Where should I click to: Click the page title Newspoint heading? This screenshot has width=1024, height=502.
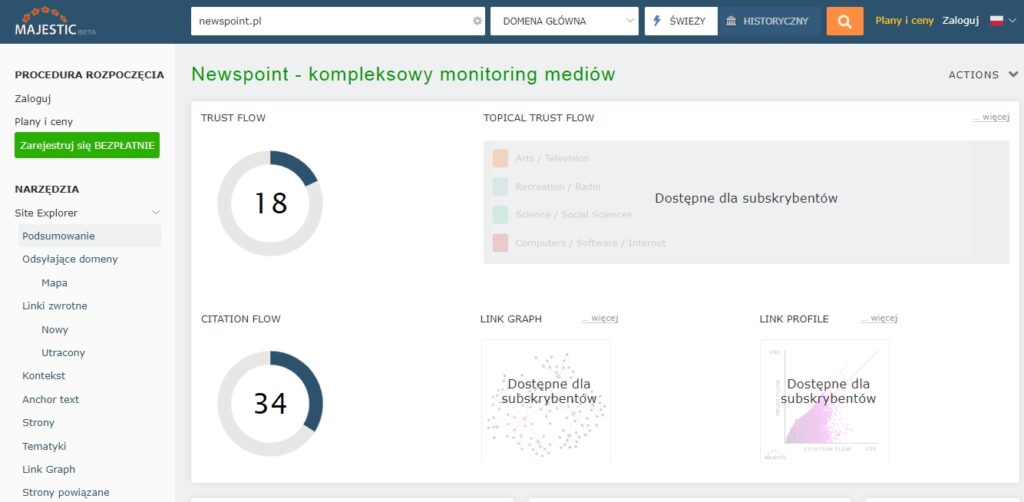403,74
